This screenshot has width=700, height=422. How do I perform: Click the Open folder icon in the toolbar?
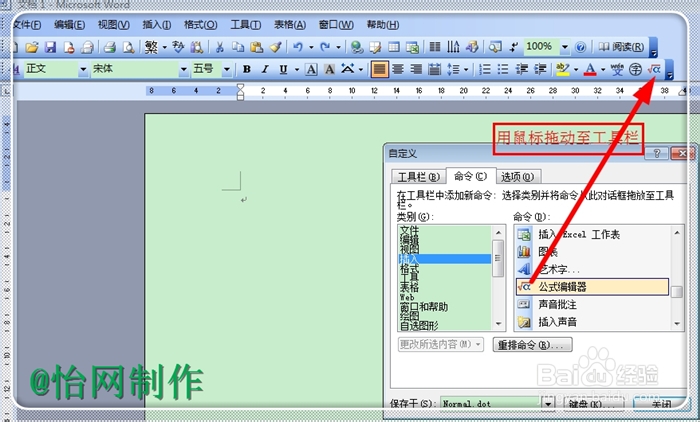pyautogui.click(x=32, y=47)
